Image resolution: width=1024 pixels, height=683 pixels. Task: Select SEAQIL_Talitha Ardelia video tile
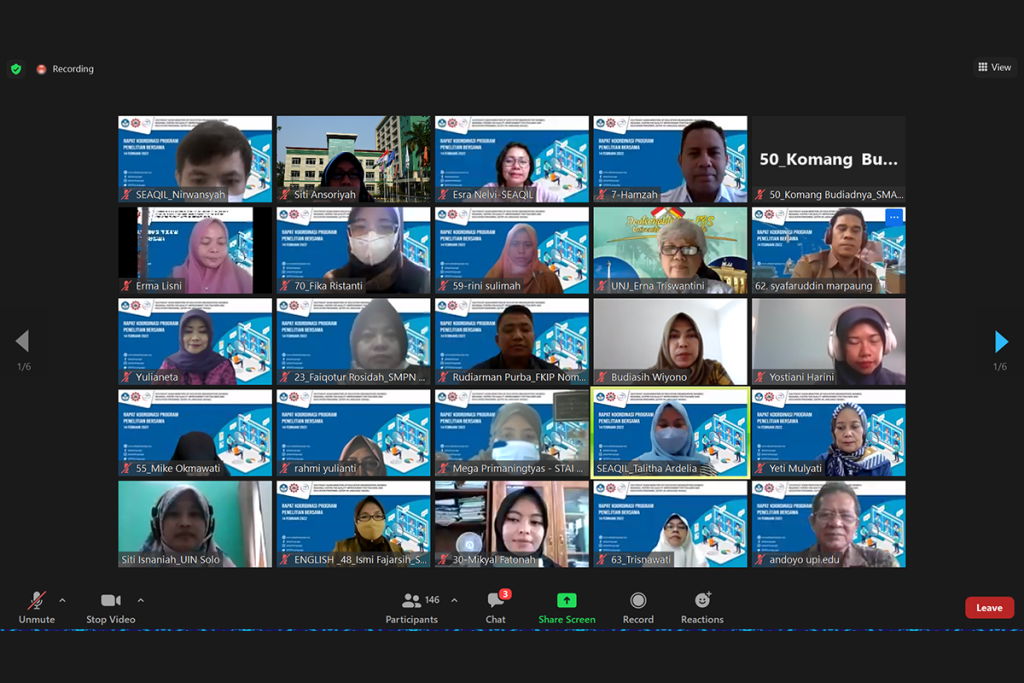(x=669, y=432)
